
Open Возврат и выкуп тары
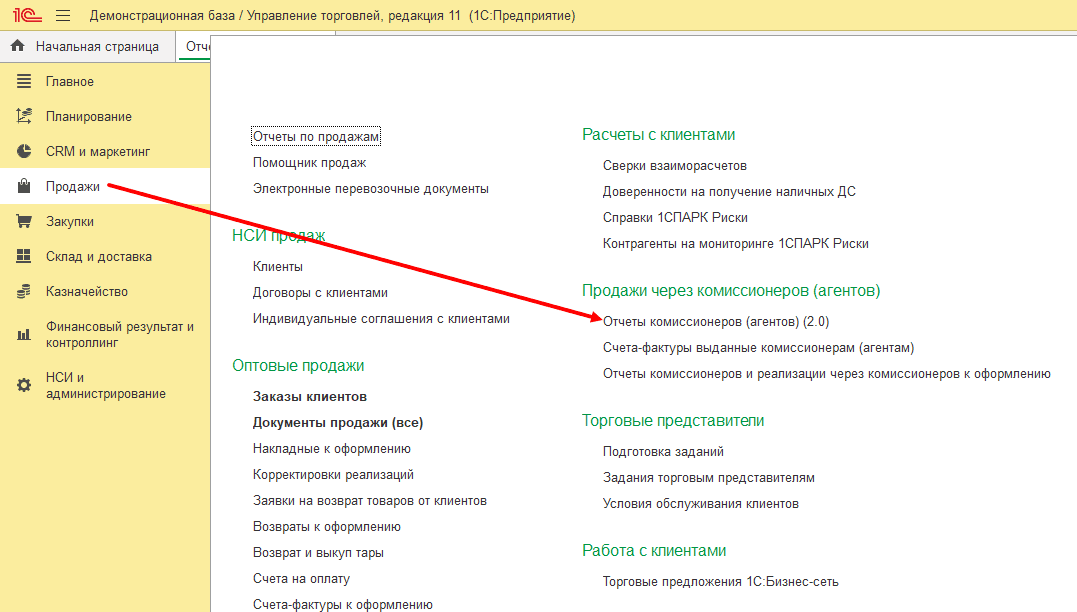pos(318,553)
